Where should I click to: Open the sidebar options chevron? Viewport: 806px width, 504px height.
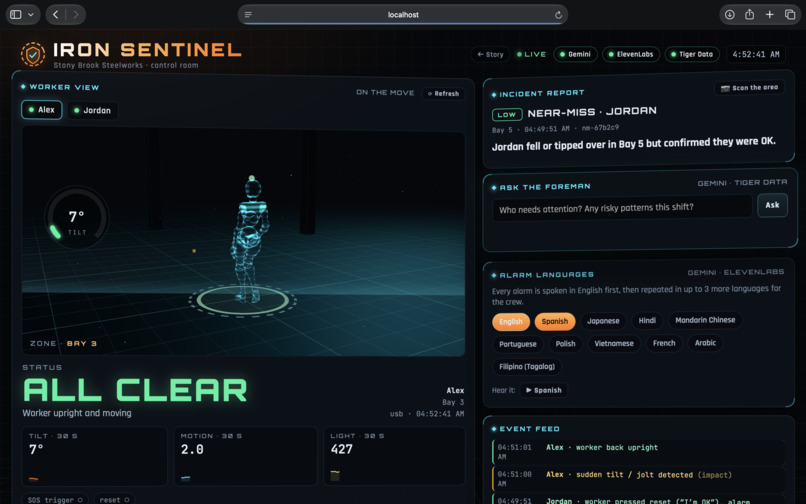point(31,14)
